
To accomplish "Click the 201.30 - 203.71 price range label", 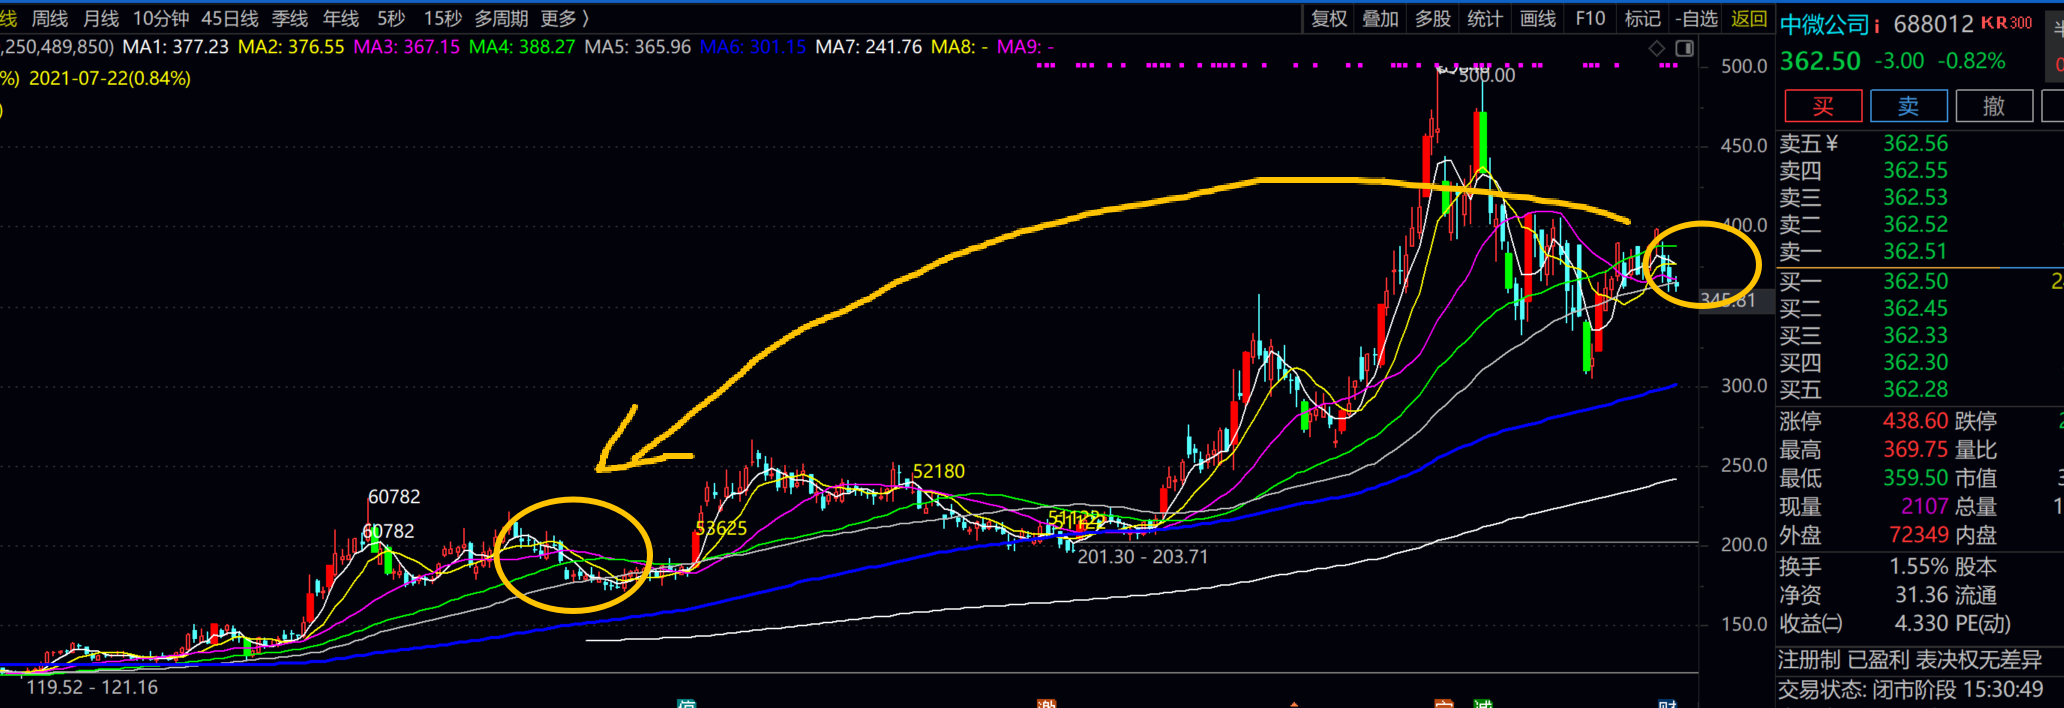I will pyautogui.click(x=1143, y=557).
